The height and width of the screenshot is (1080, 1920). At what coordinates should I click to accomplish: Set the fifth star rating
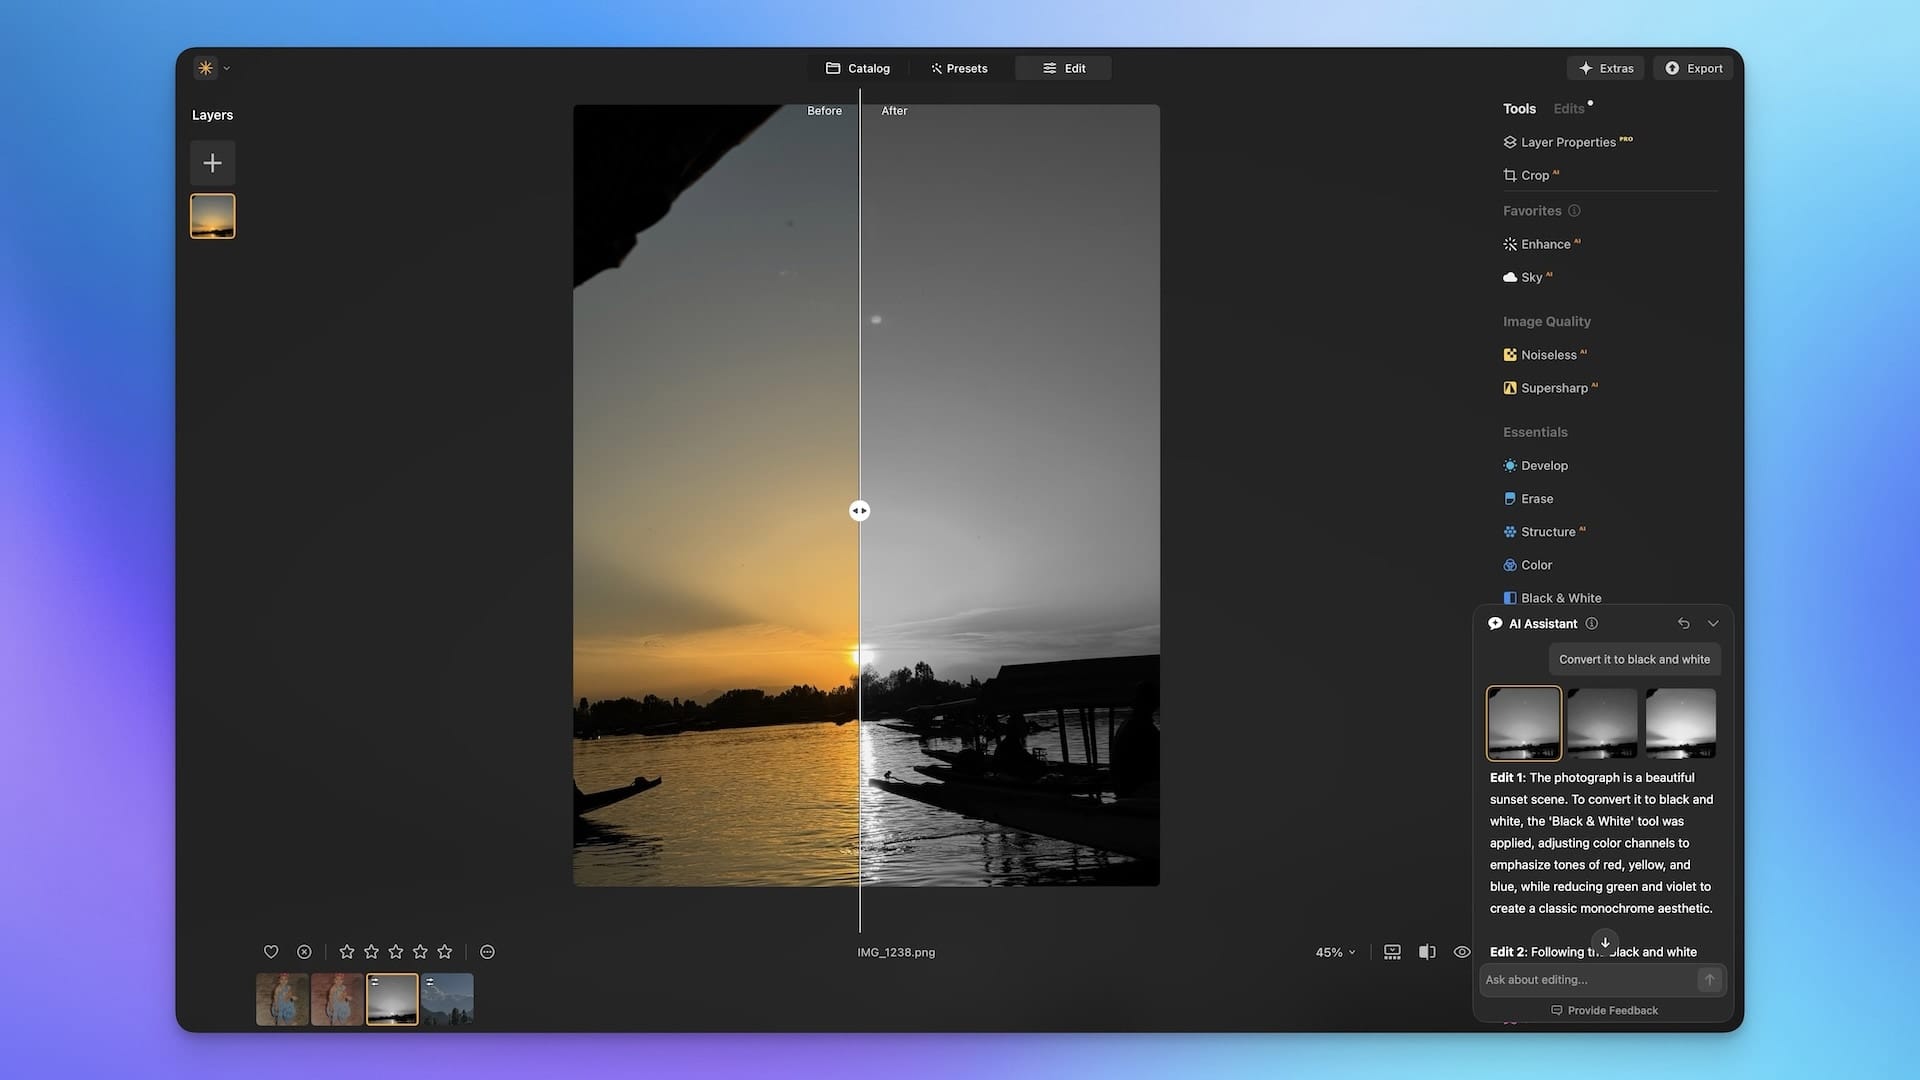(x=445, y=952)
